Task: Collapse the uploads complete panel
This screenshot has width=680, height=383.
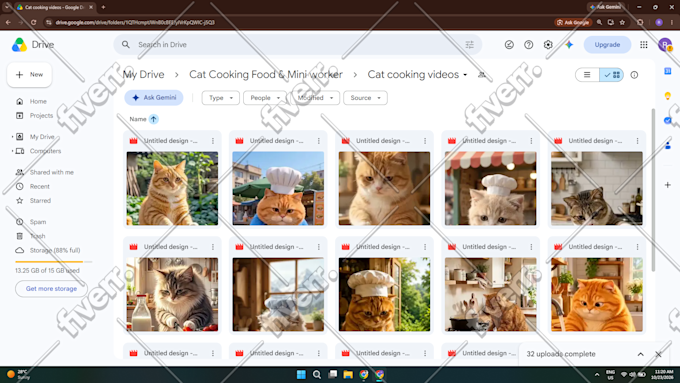Action: coord(641,354)
